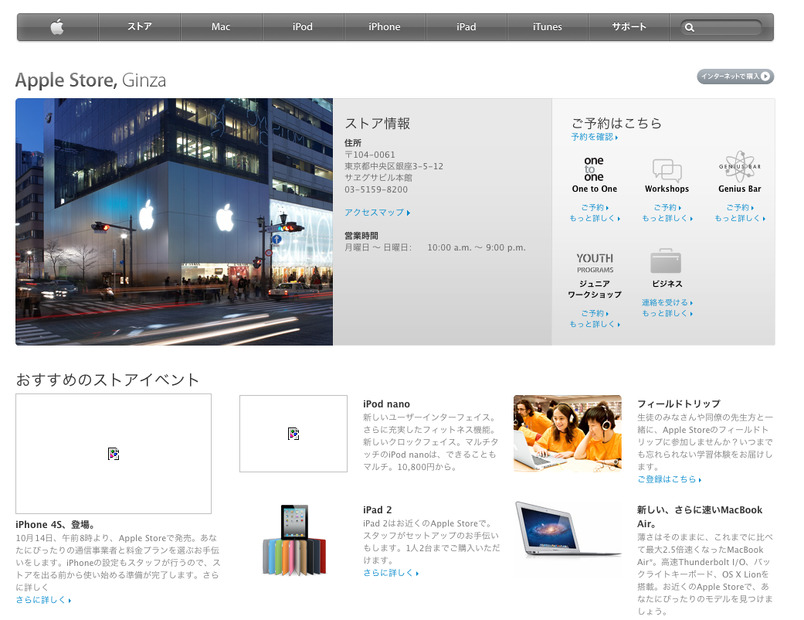The width and height of the screenshot is (804, 620).
Task: Click the store phone number 03-5159-8200
Action: click(376, 190)
